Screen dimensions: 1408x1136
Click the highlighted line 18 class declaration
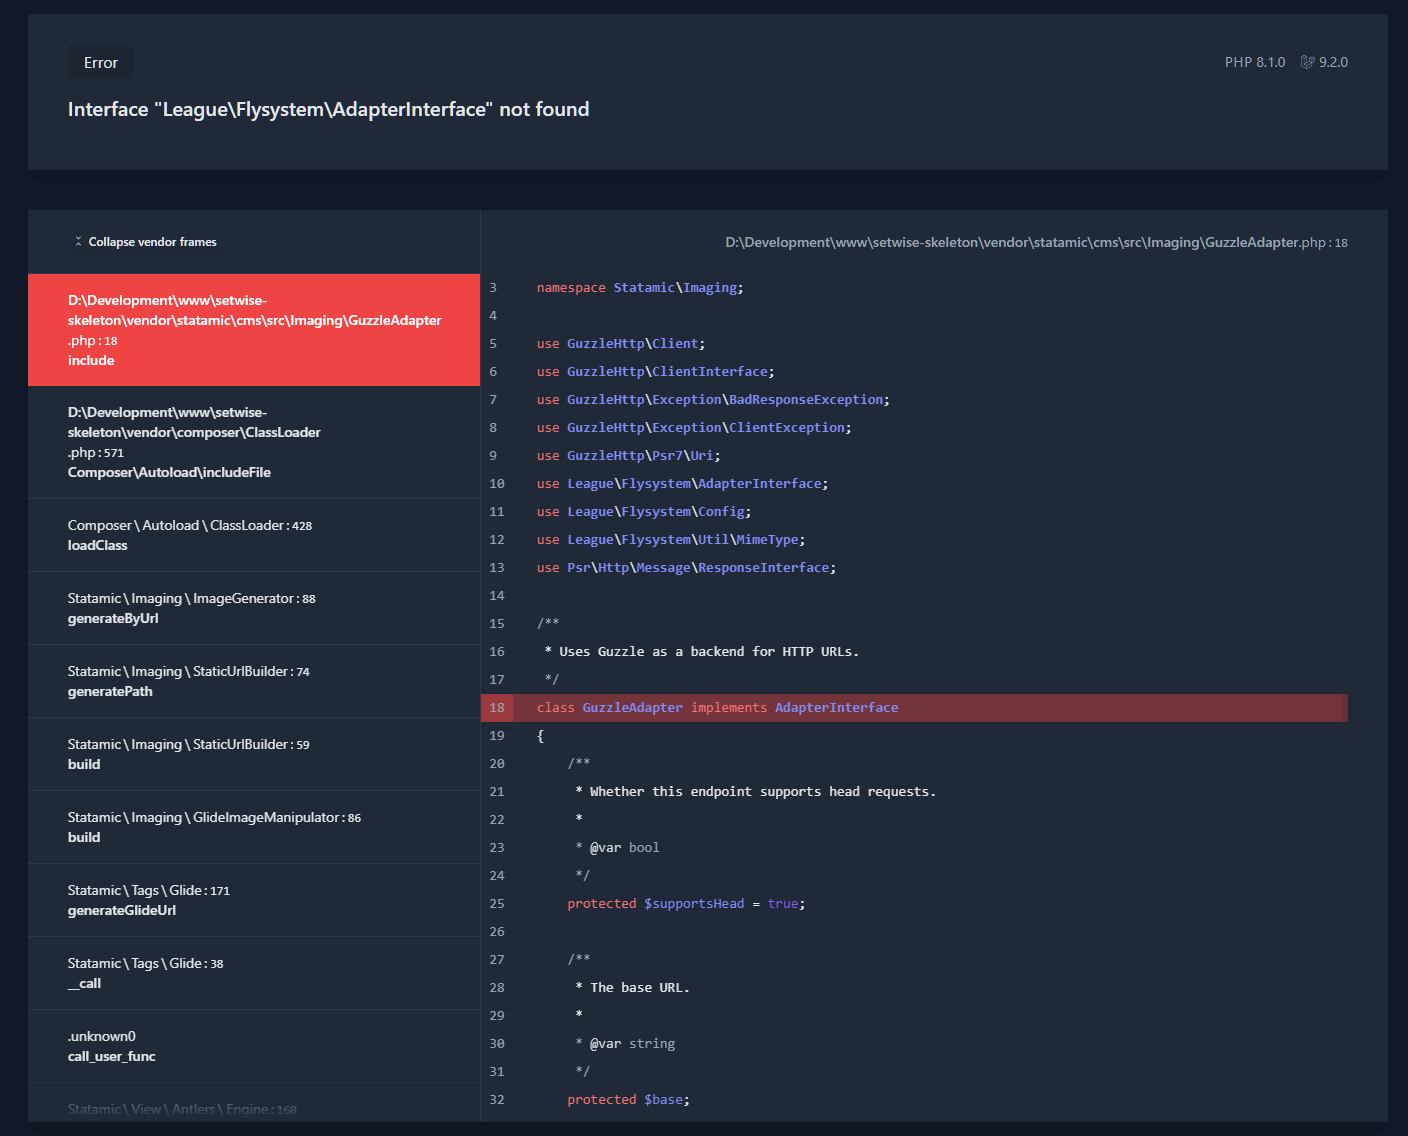coord(718,707)
